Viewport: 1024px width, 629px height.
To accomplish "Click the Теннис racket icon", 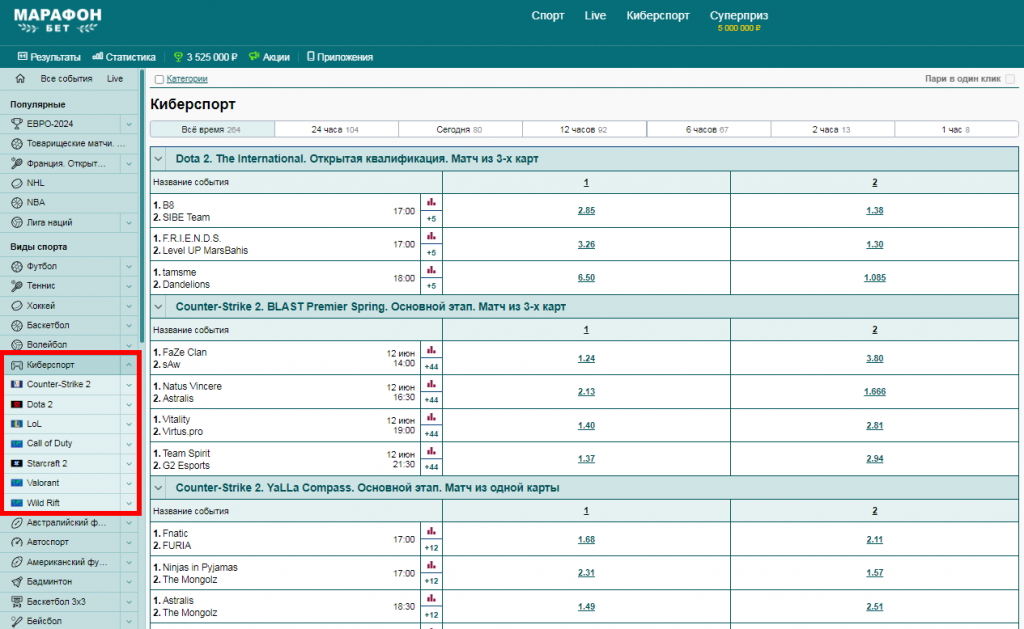I will 17,286.
